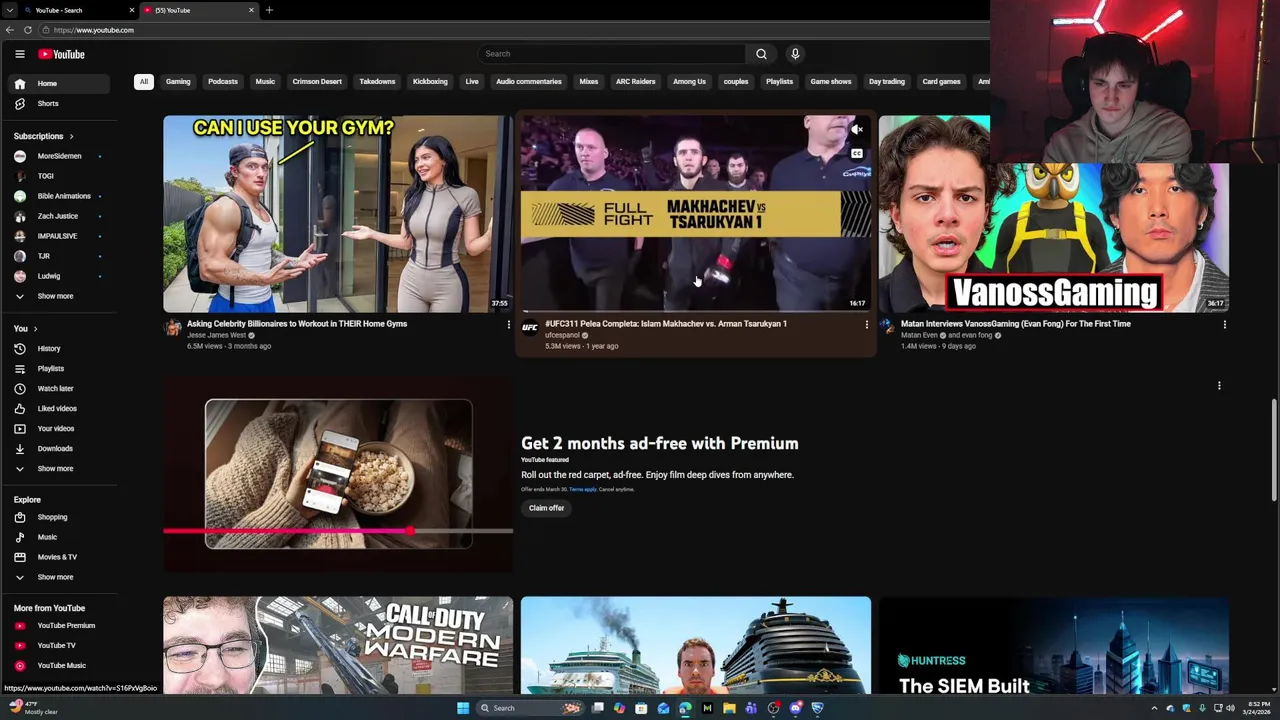1280x720 pixels.
Task: Open YouTube Premium from the sidebar
Action: pos(60,626)
